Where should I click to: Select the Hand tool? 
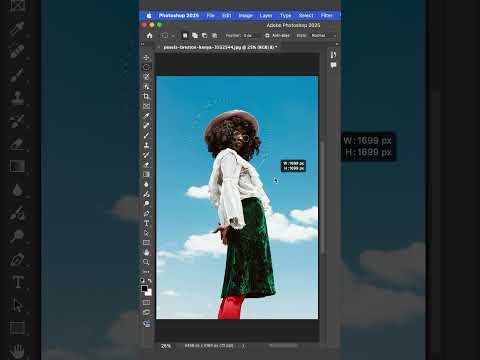(146, 252)
